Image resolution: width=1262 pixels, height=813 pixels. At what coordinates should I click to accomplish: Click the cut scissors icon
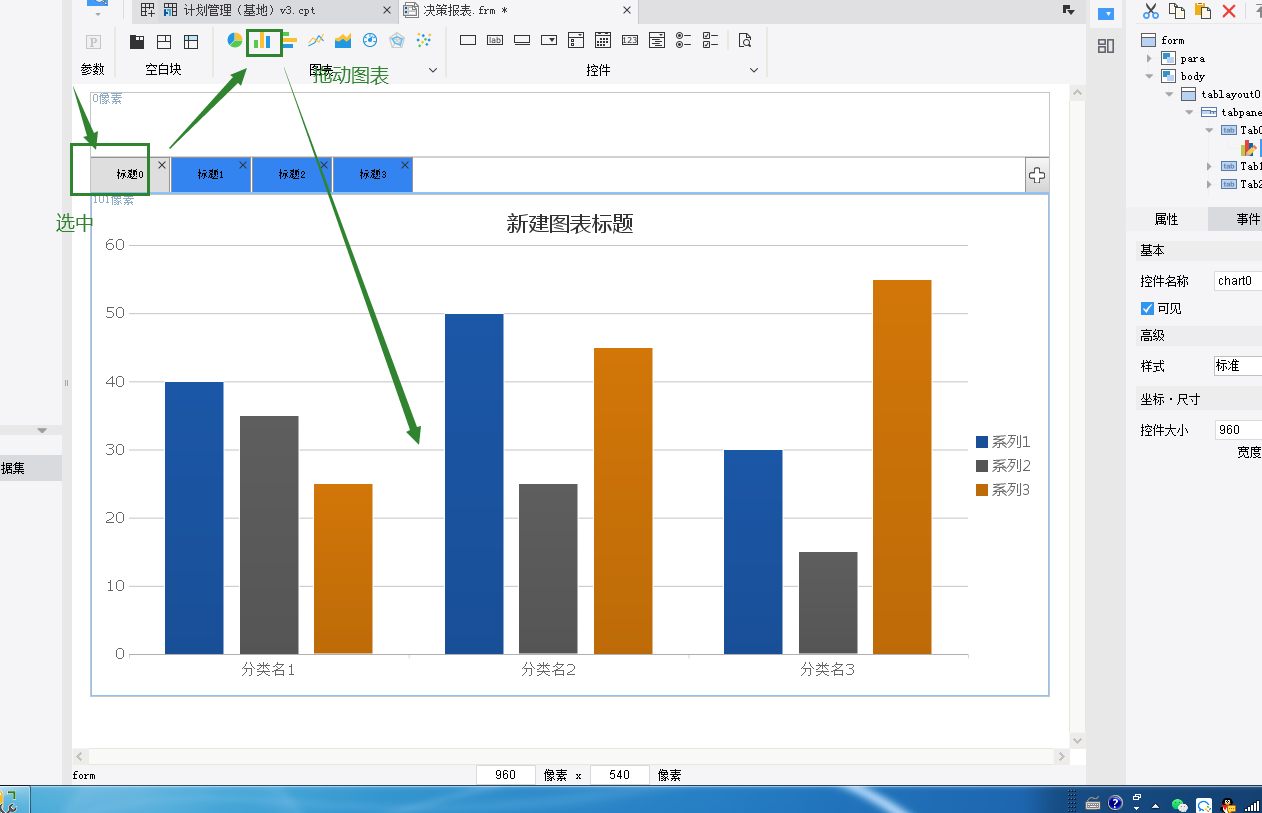pos(1151,11)
